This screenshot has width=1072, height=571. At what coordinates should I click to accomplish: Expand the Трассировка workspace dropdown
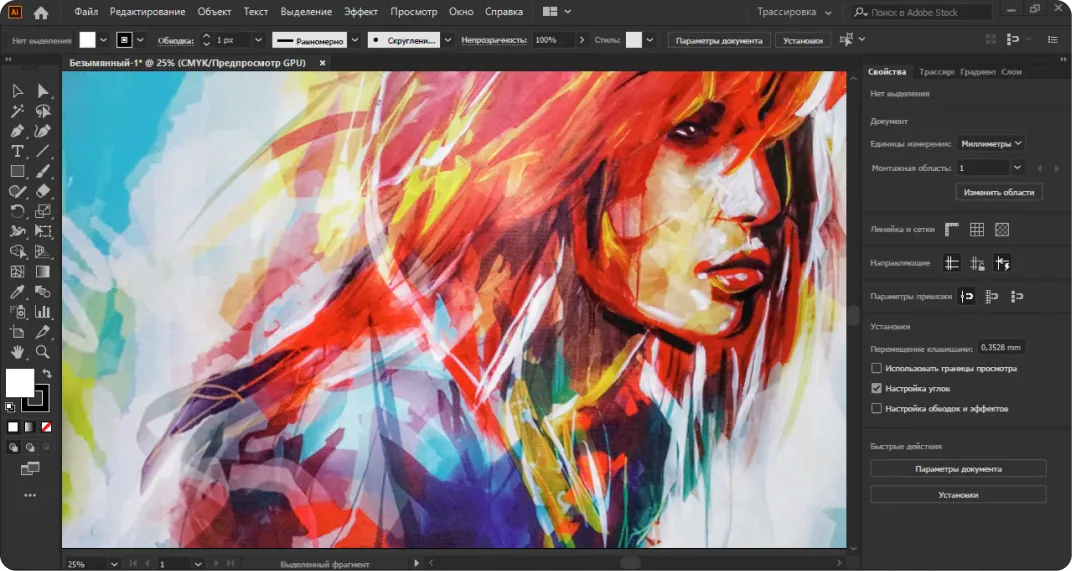794,12
